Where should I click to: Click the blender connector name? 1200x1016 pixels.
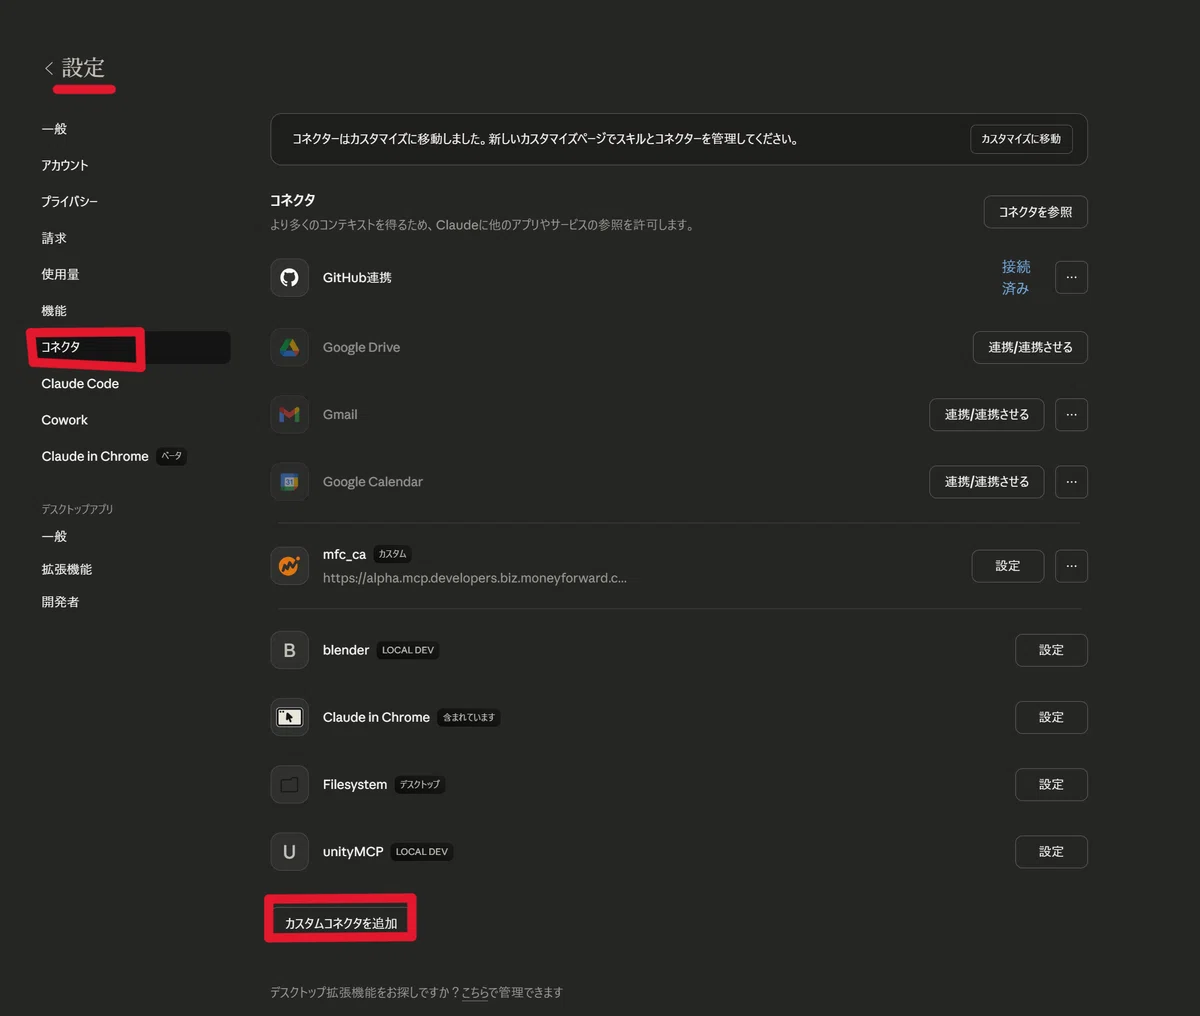346,650
